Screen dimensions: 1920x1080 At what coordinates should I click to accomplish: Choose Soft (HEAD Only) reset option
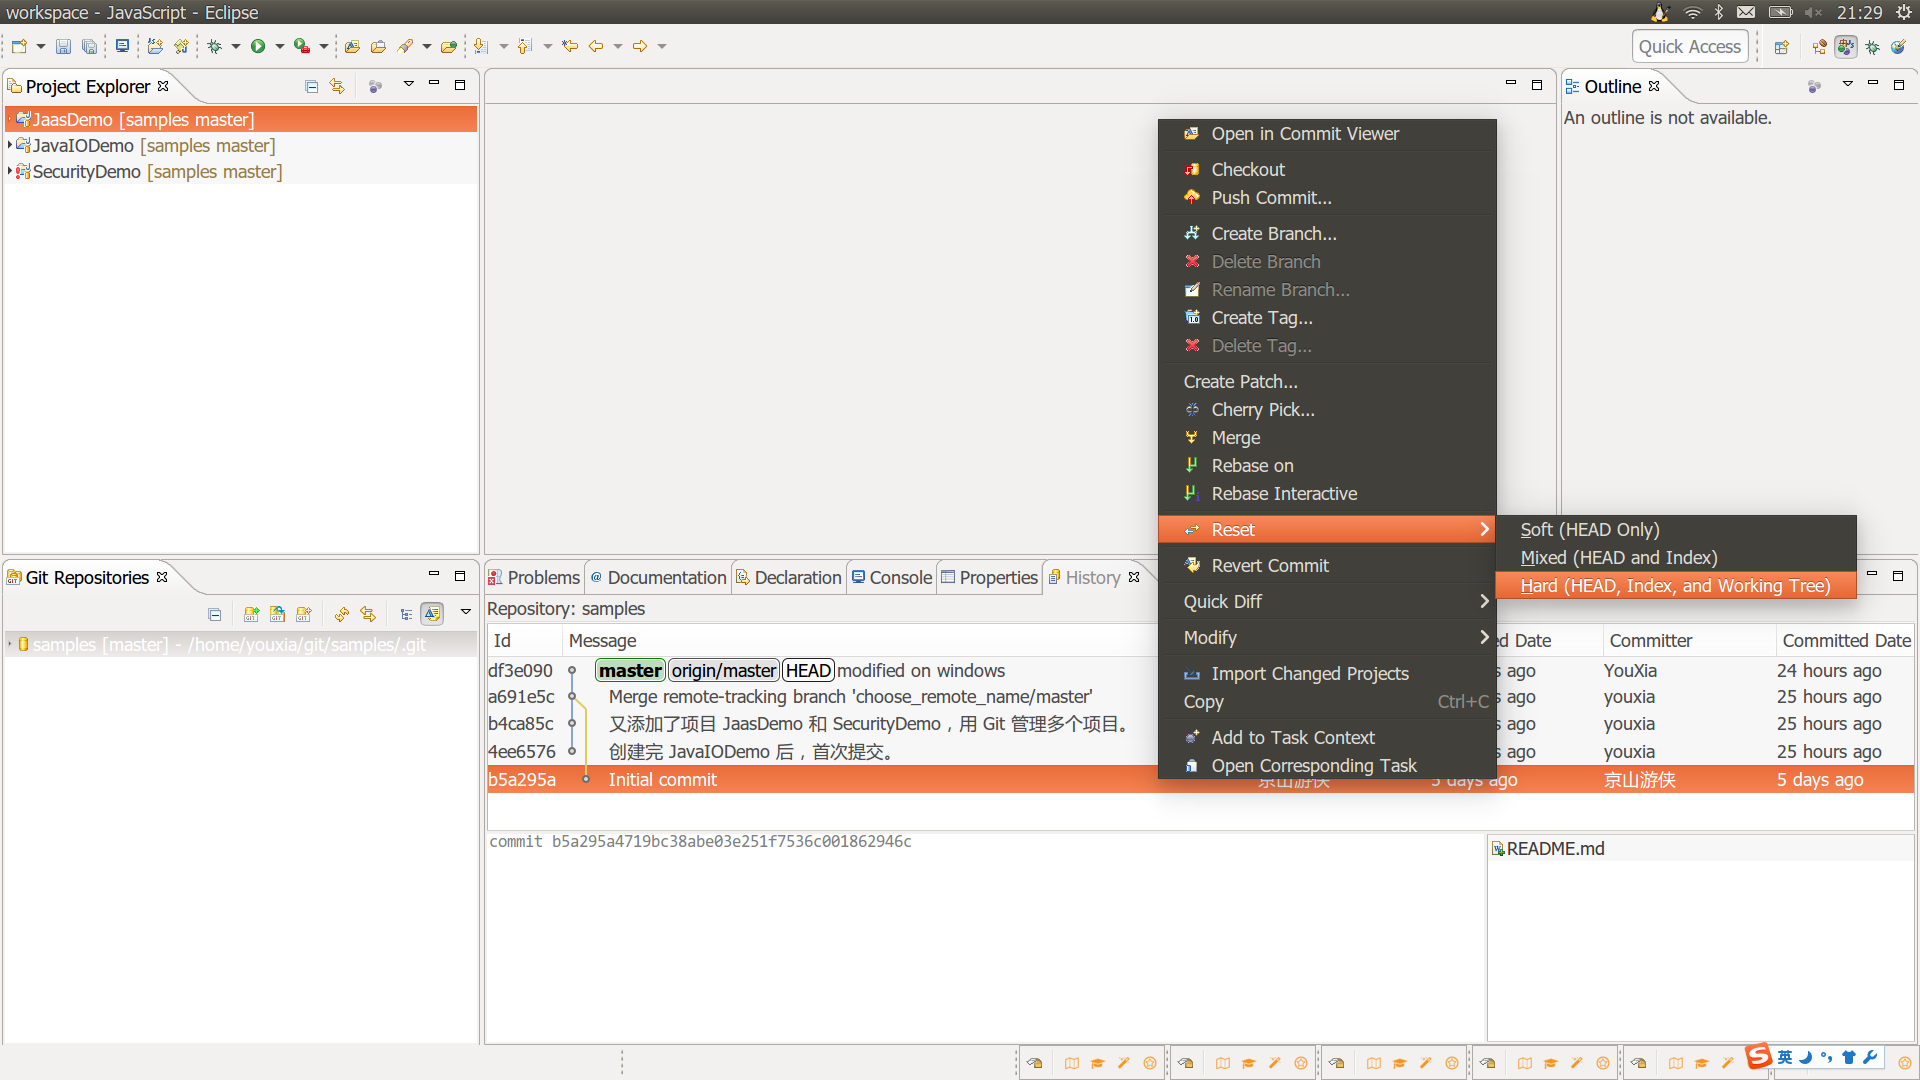click(1675, 530)
